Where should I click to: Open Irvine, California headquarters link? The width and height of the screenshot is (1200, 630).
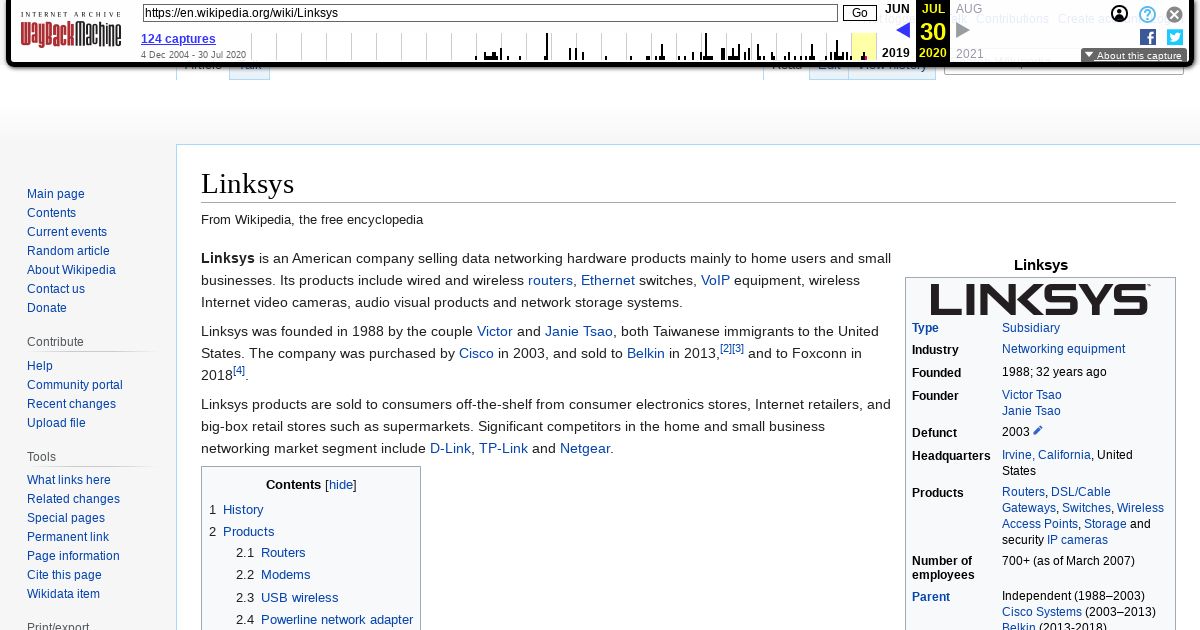(x=1046, y=455)
